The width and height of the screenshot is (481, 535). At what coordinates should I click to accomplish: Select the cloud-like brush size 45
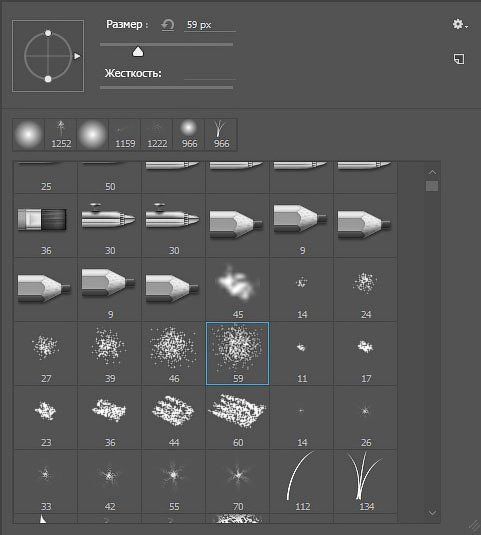coord(237,290)
